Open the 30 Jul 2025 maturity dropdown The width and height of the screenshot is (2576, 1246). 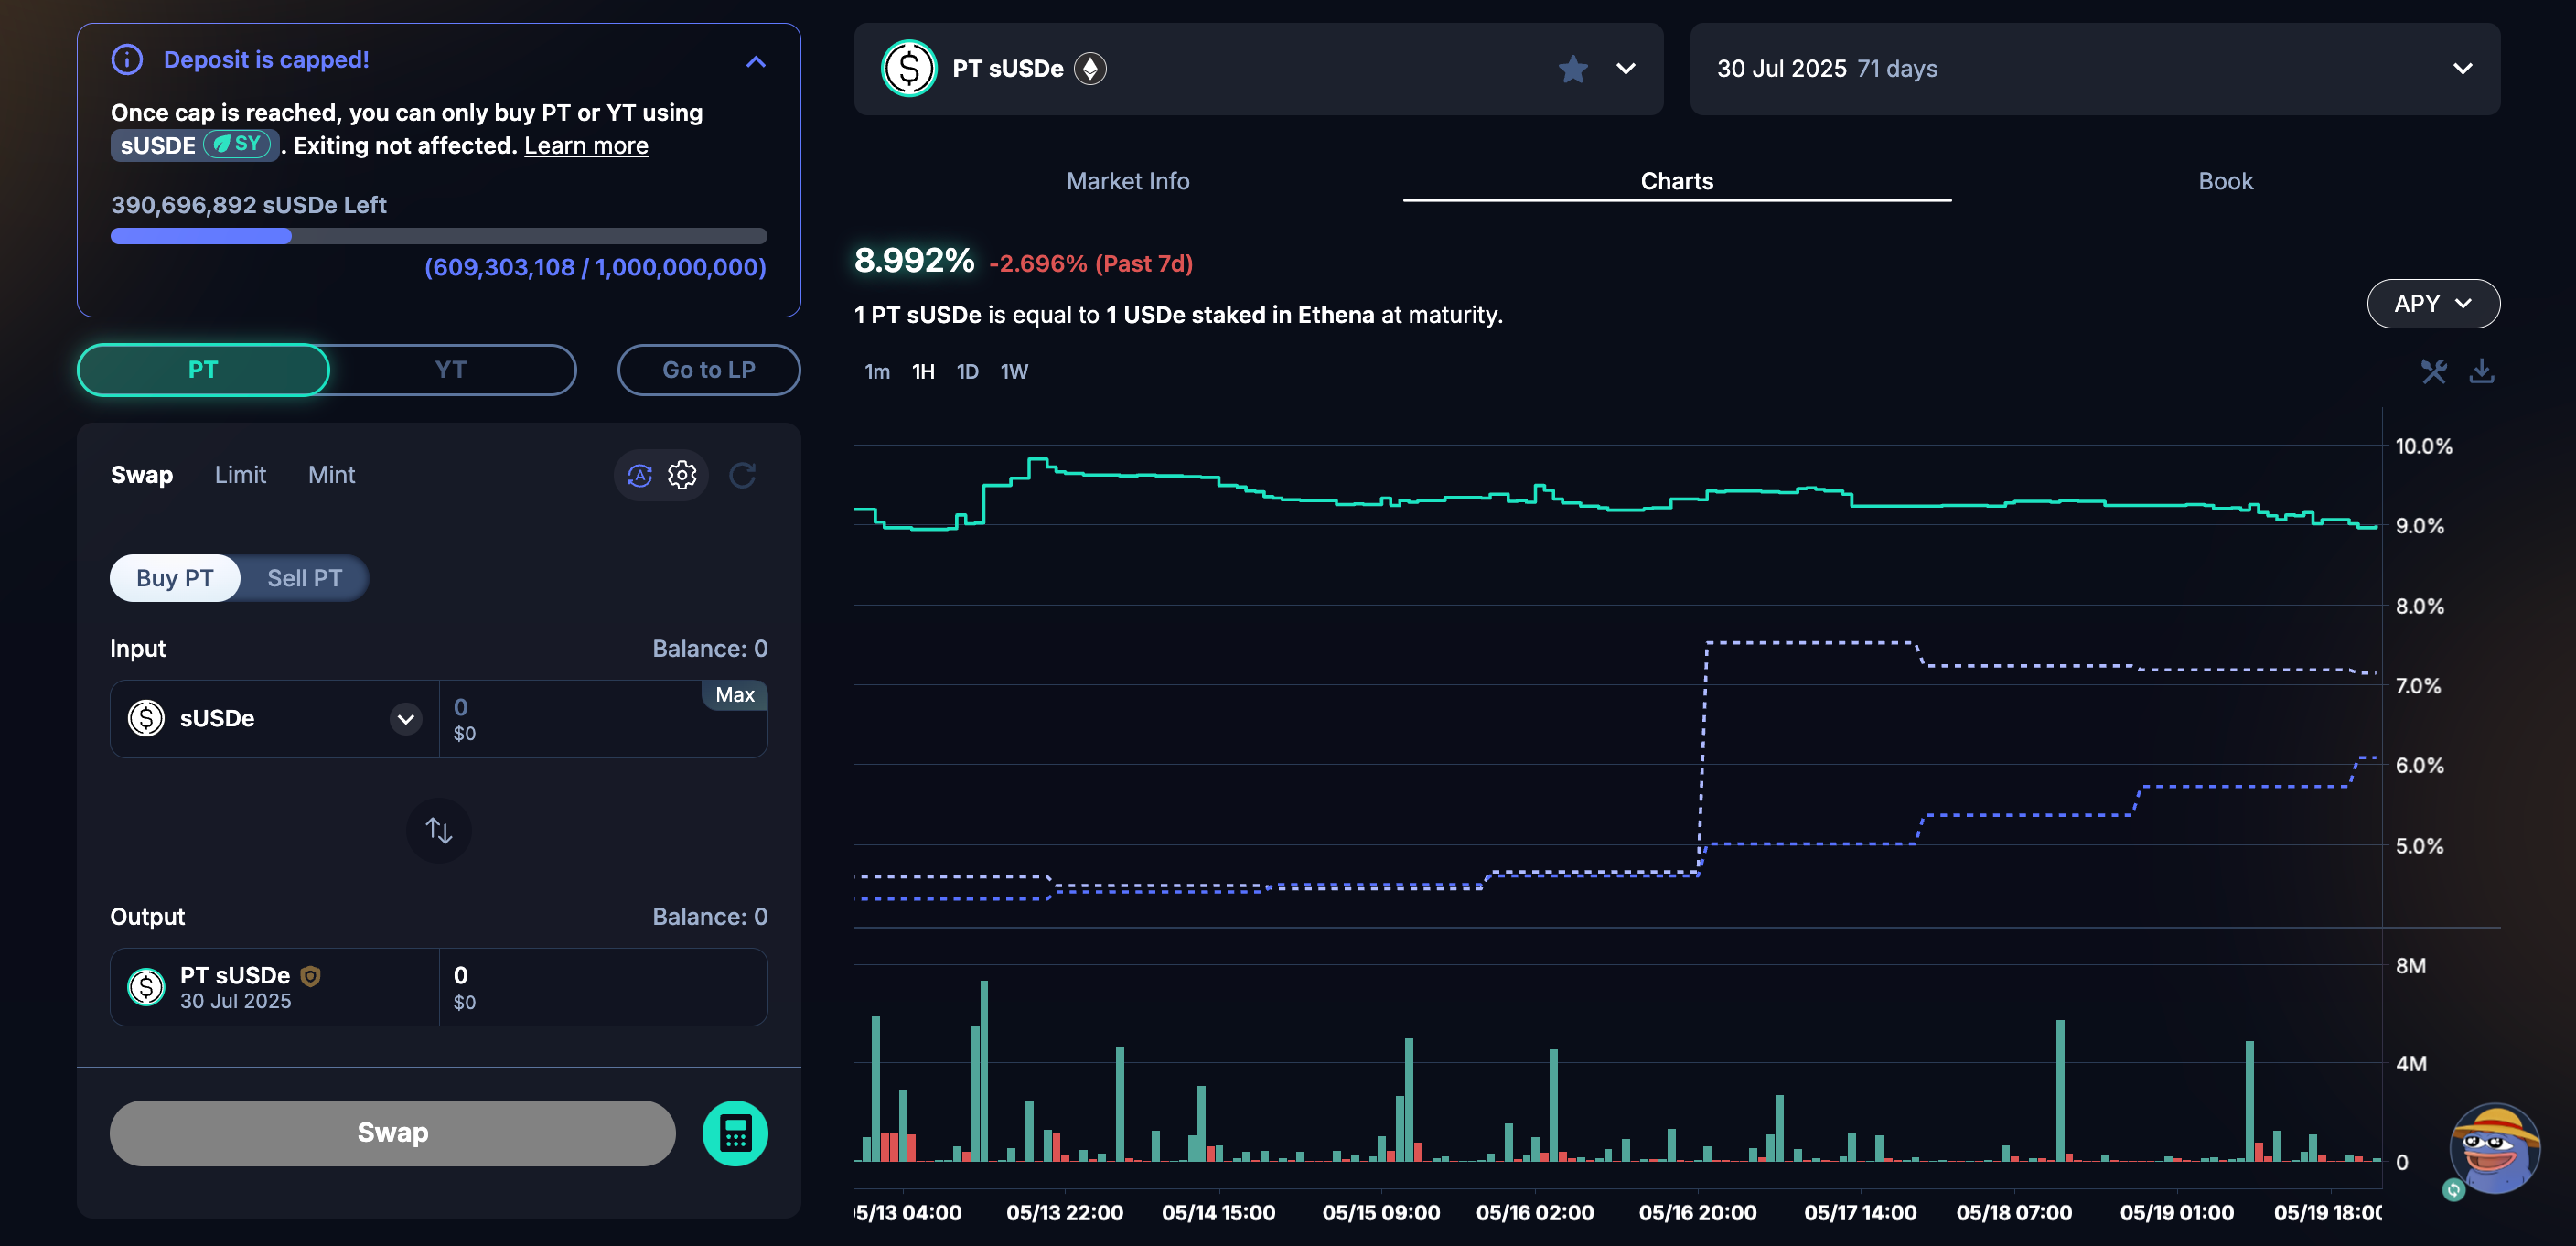(2095, 69)
